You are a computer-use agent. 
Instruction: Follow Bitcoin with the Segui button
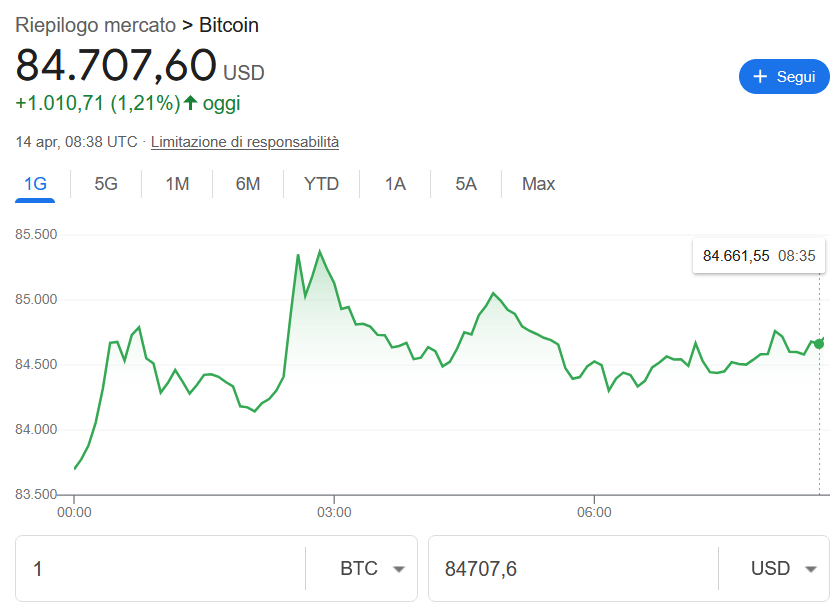click(x=785, y=77)
